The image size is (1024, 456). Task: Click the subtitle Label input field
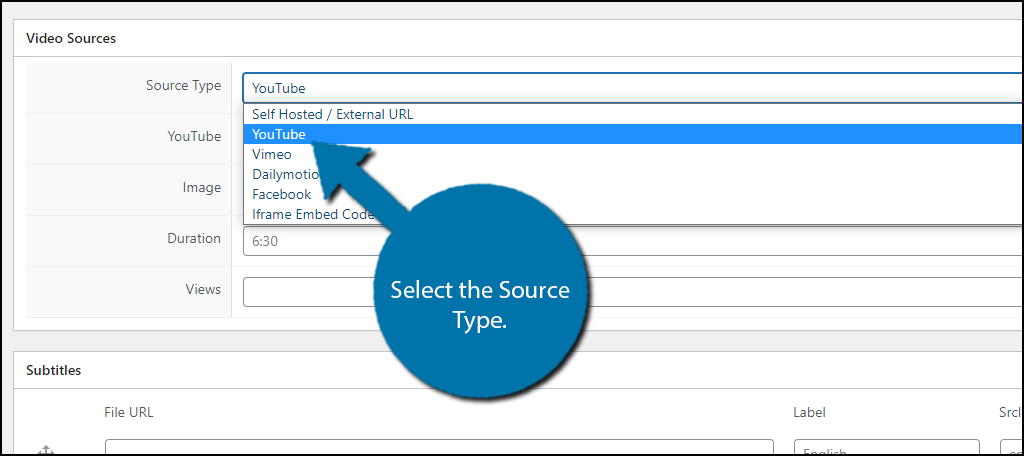click(x=886, y=448)
